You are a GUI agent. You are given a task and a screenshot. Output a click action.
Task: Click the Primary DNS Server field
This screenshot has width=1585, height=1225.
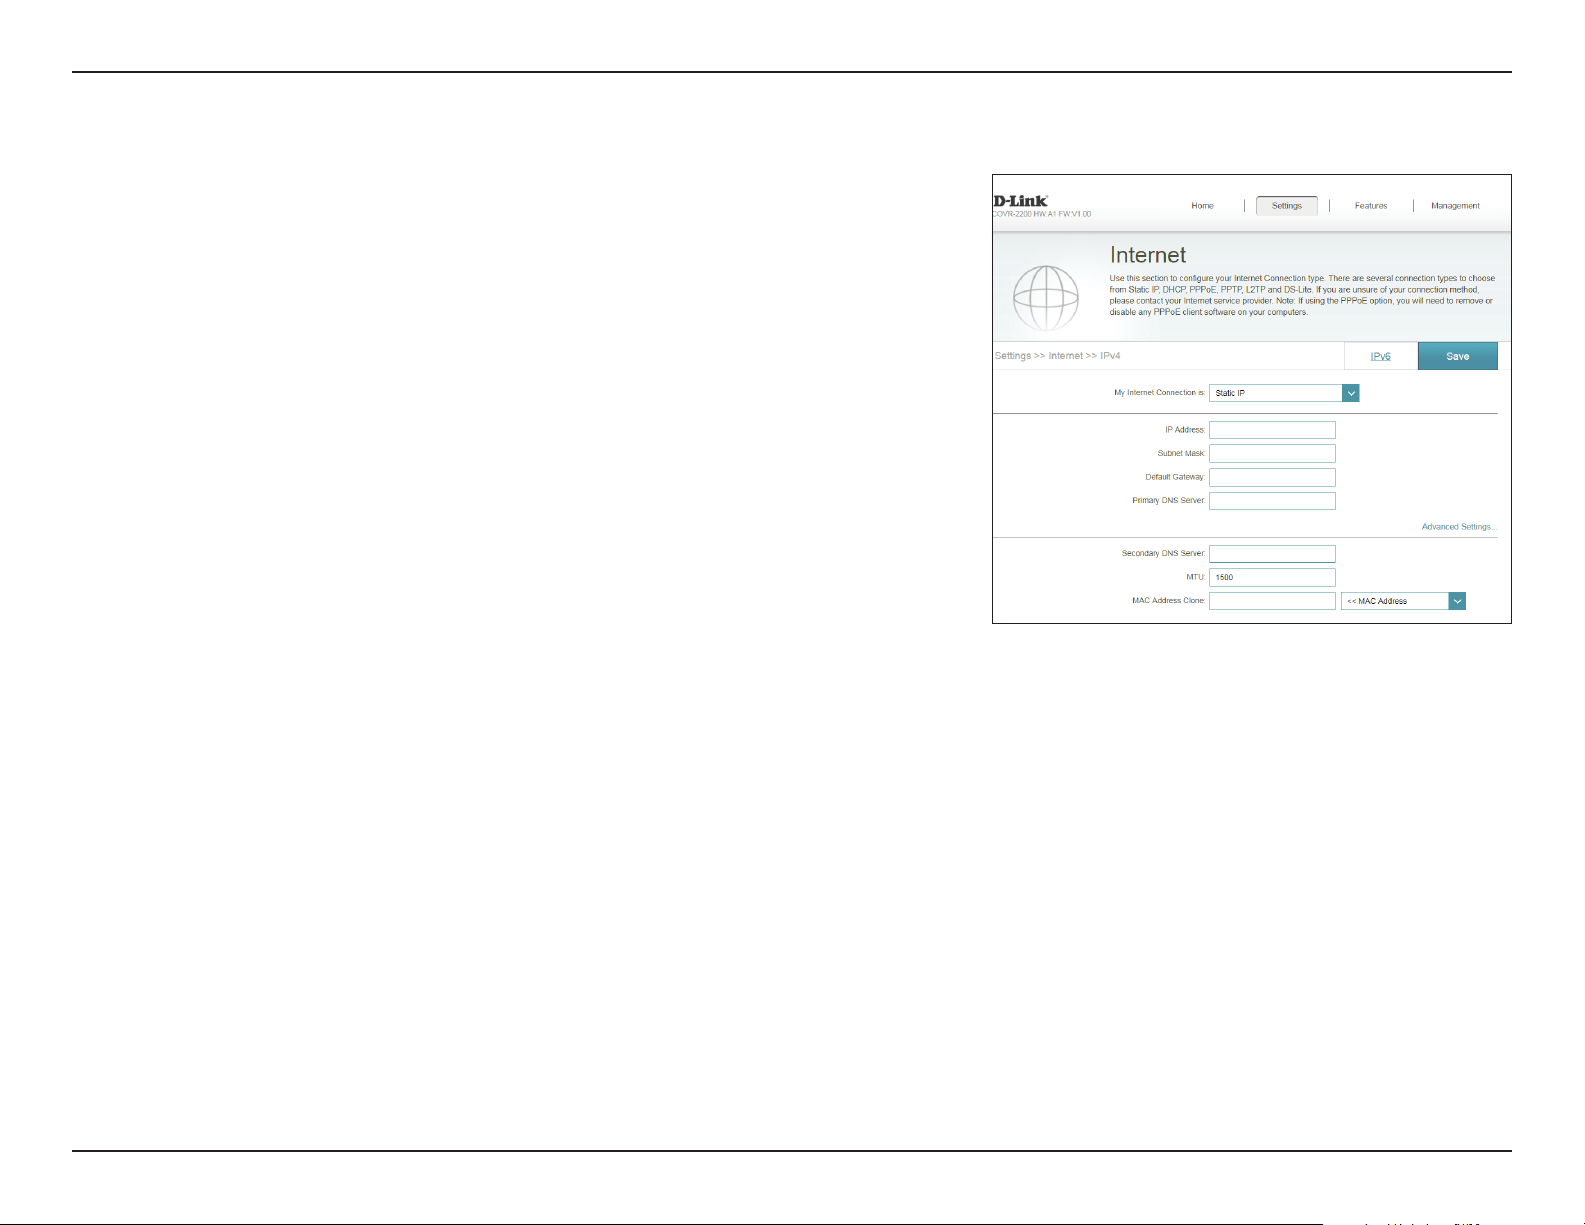(1272, 501)
